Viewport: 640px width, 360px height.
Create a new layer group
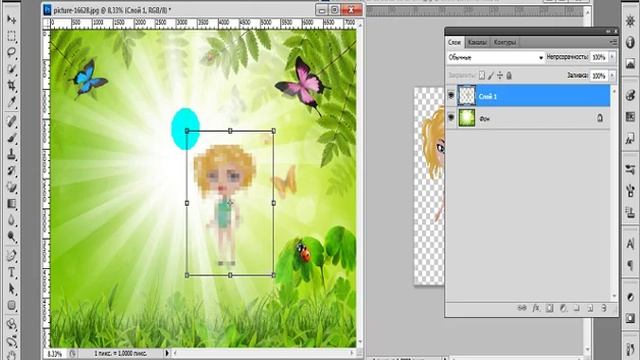tap(577, 308)
